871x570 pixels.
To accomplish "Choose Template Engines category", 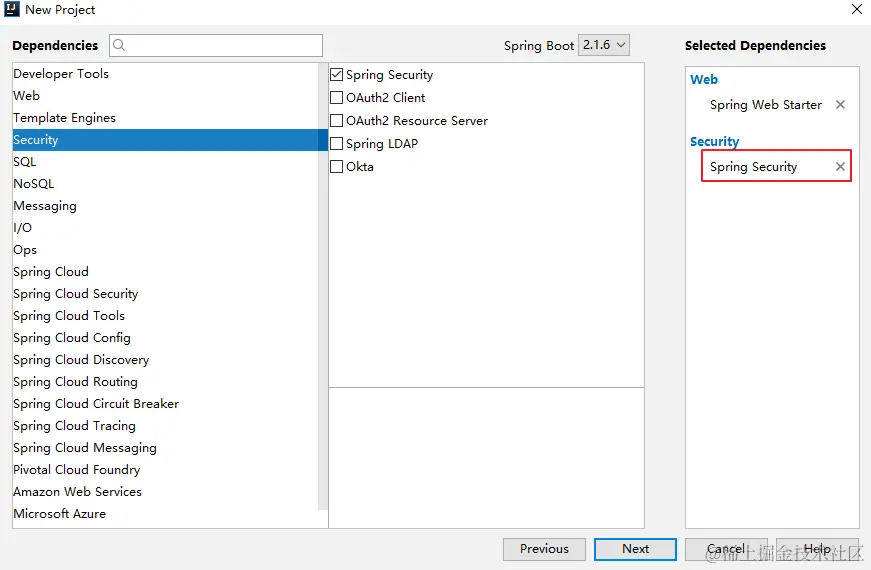I will 166,118.
